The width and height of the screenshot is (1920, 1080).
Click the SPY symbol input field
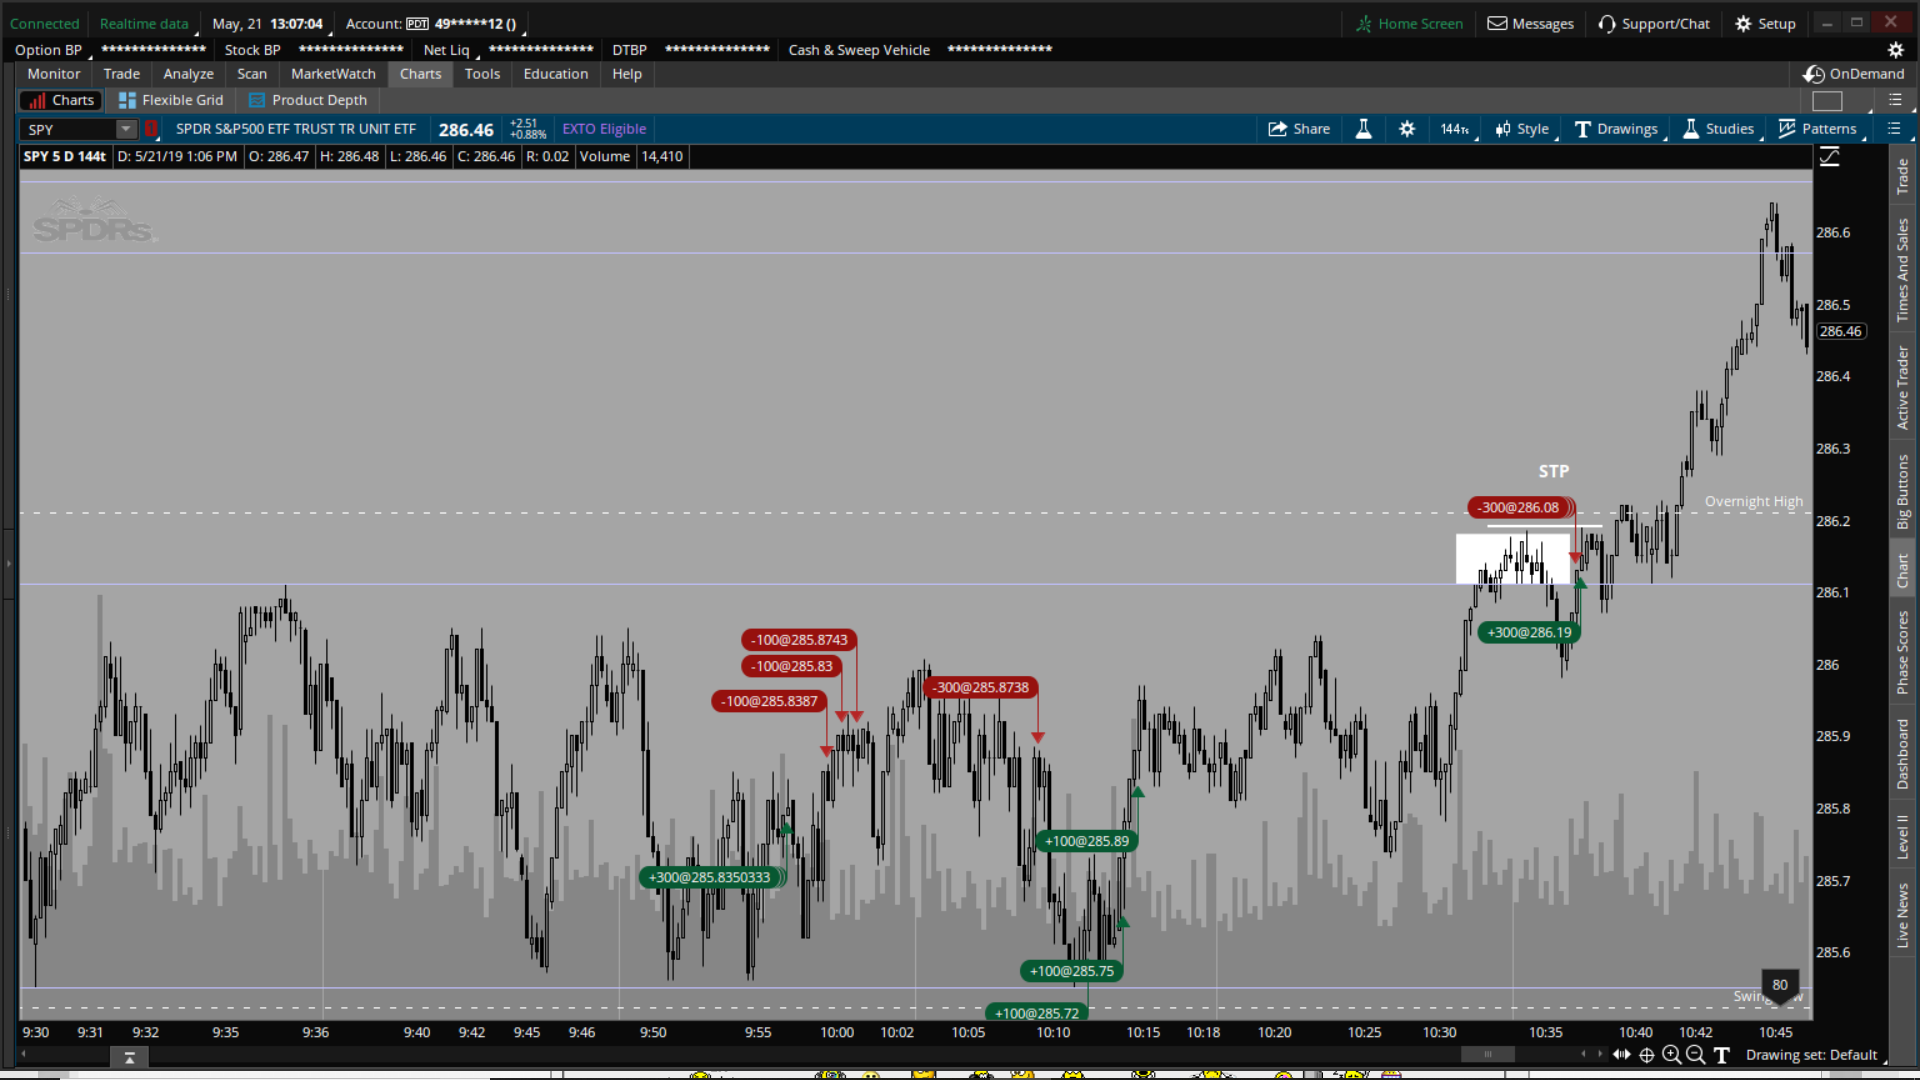pos(68,129)
